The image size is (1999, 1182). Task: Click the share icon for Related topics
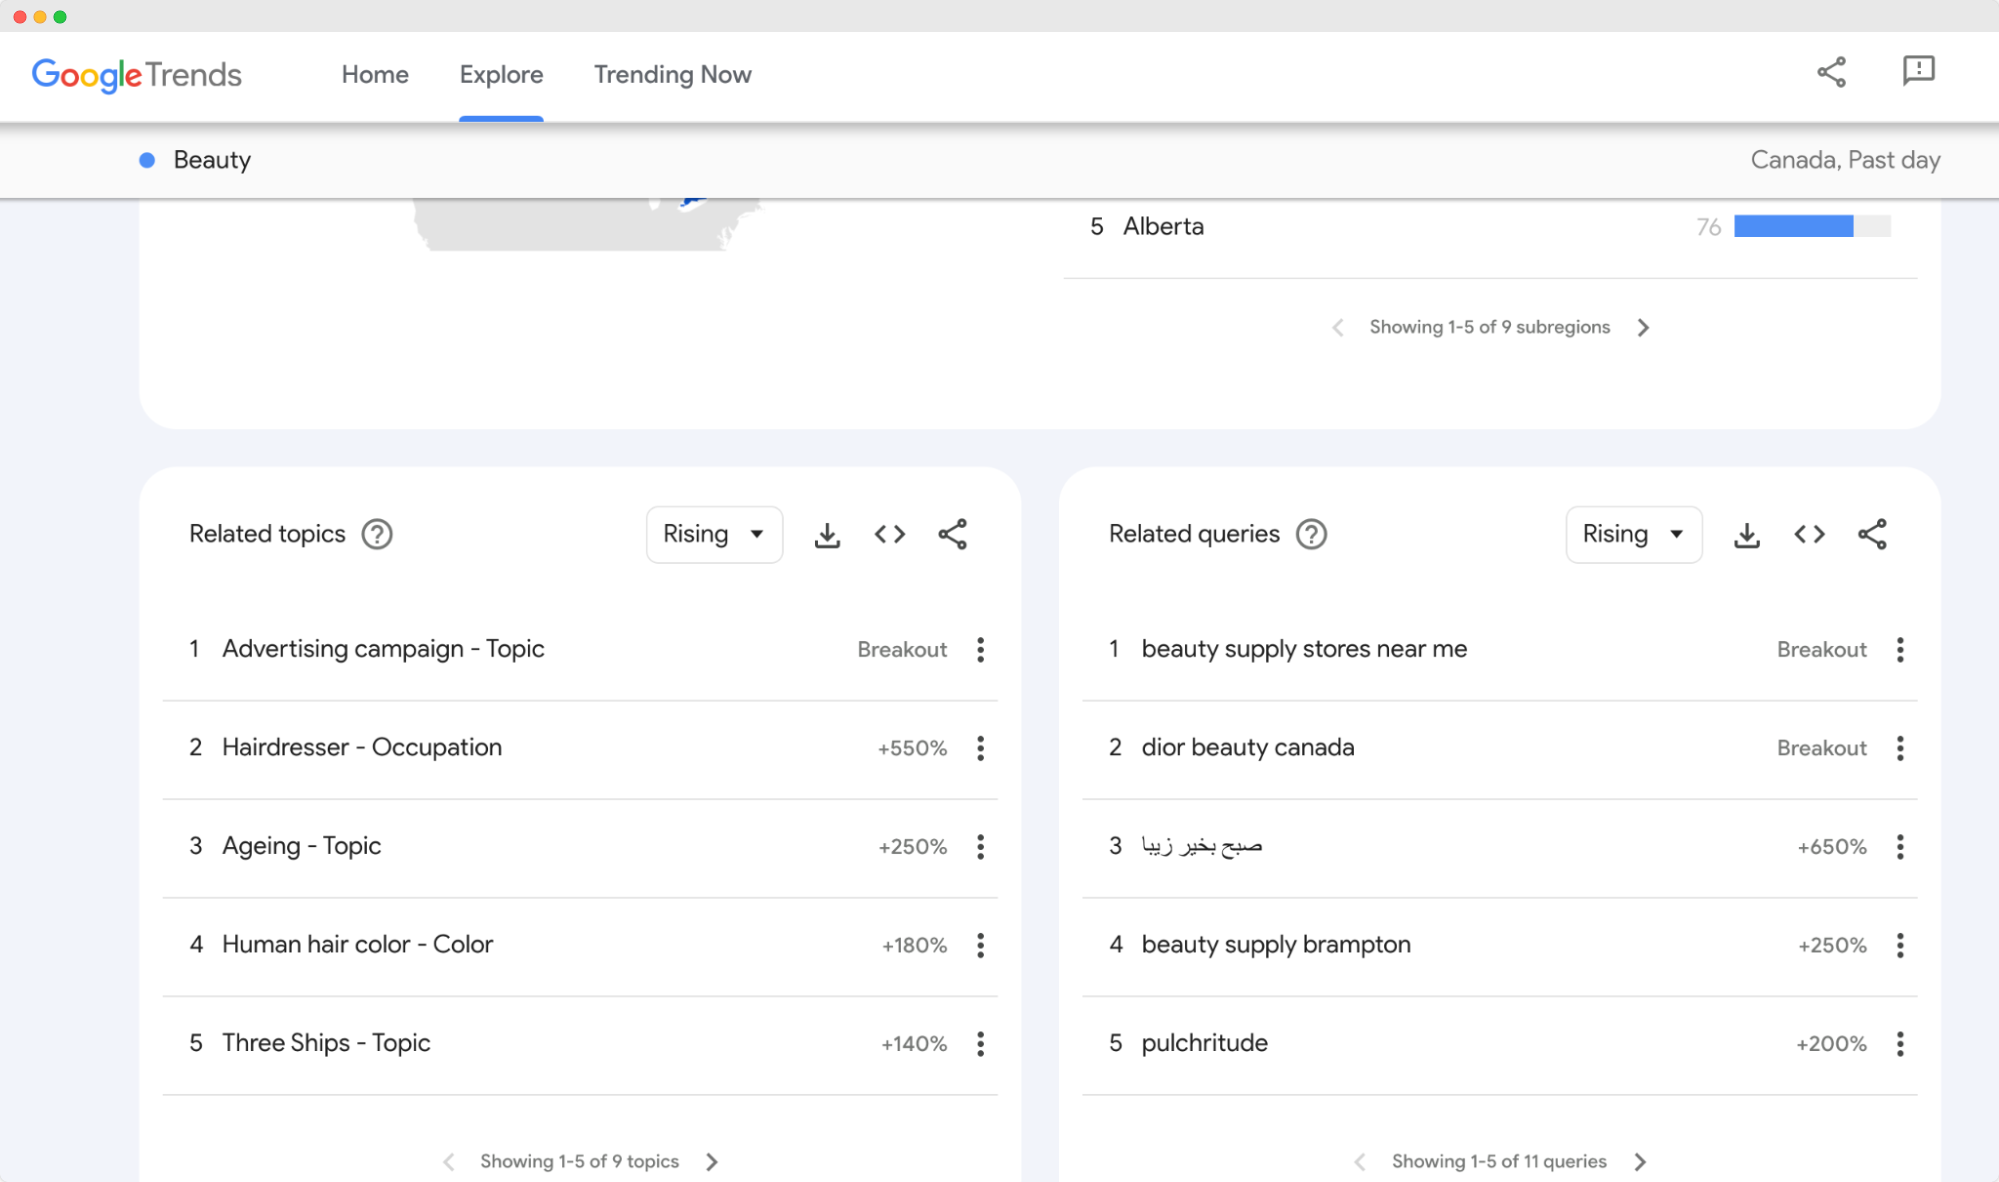coord(954,533)
